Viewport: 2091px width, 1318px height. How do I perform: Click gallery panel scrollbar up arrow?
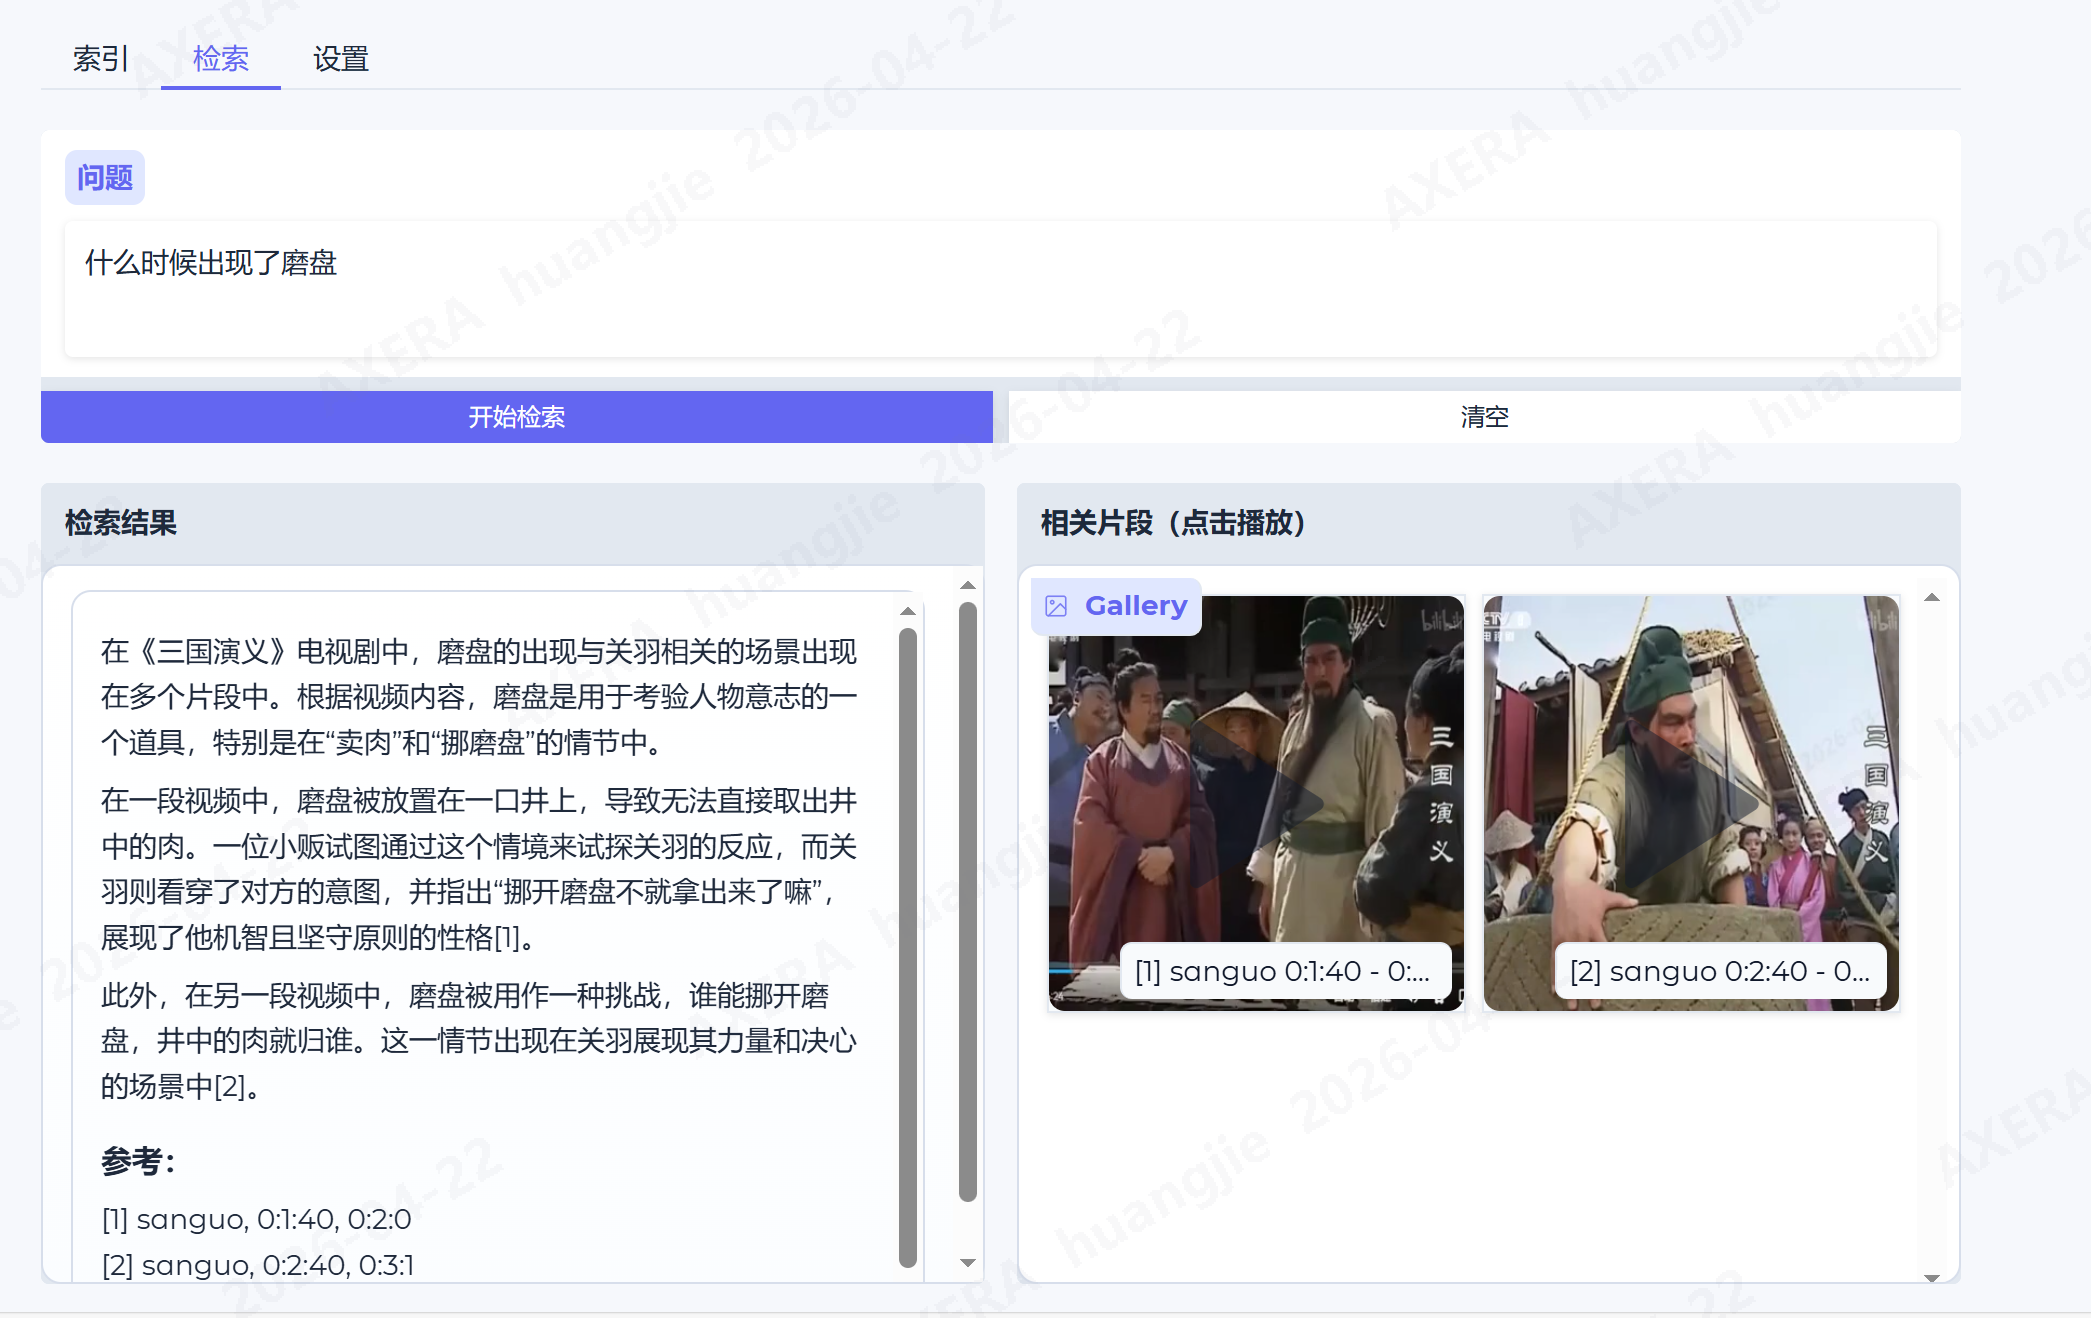point(1932,597)
